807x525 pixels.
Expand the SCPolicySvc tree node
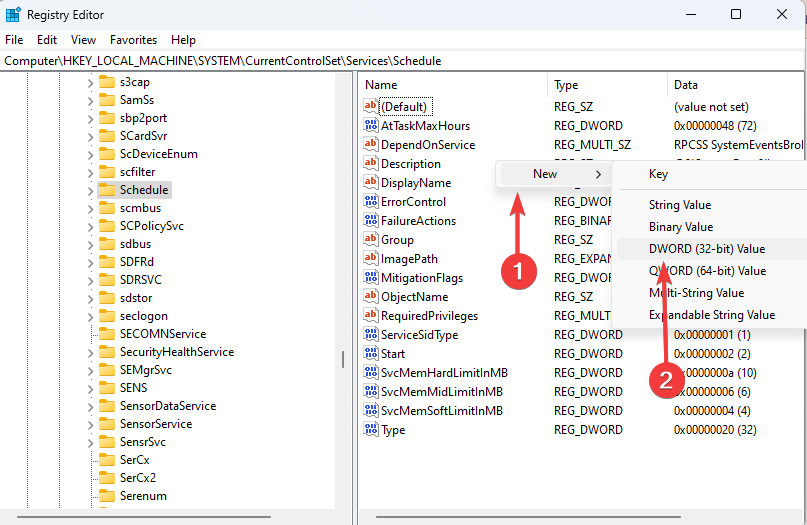(90, 227)
